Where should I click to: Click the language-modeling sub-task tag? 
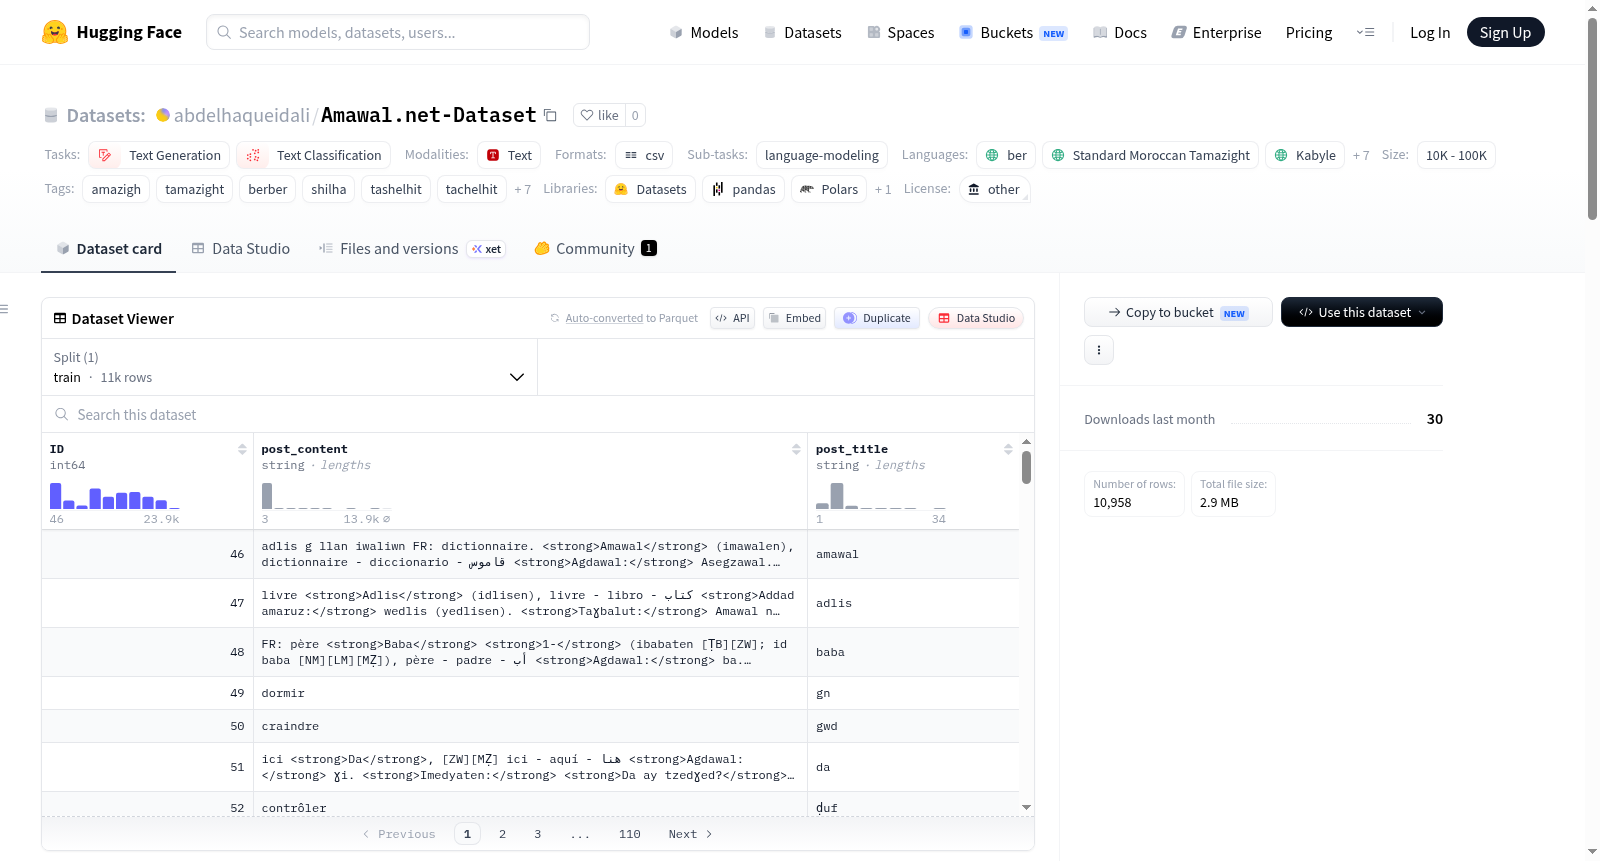(822, 155)
